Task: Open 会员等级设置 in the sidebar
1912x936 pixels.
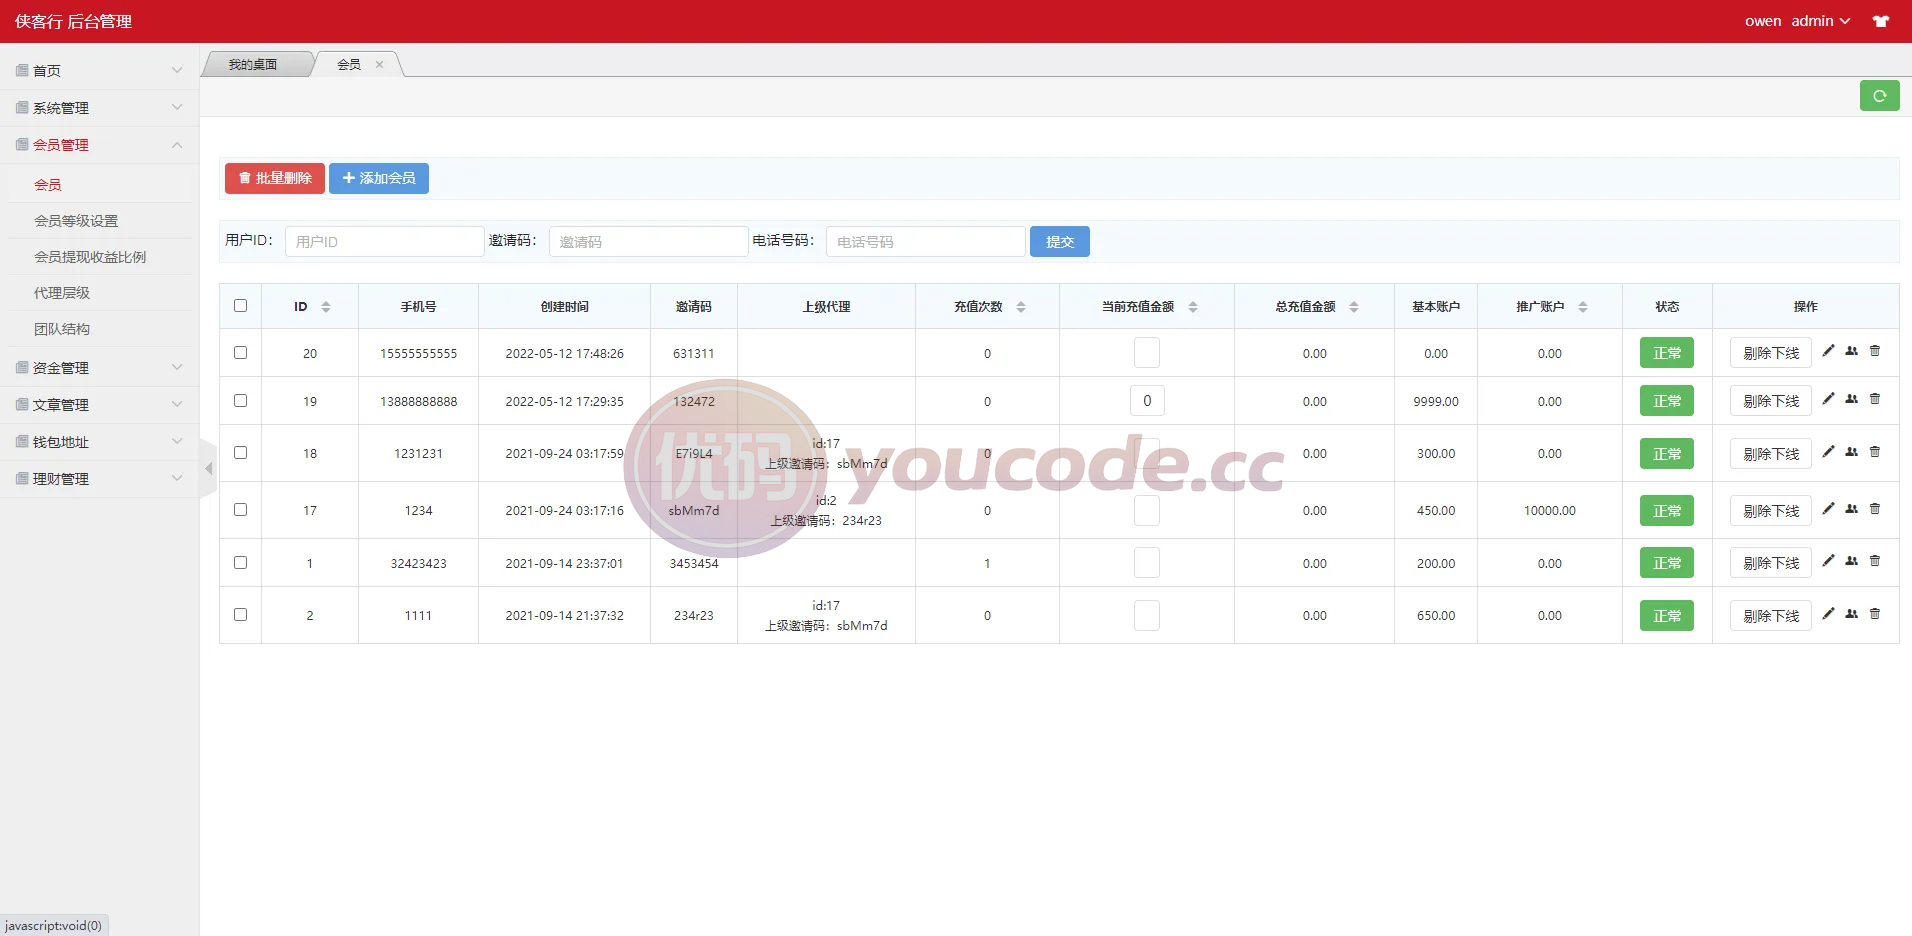Action: [x=76, y=221]
